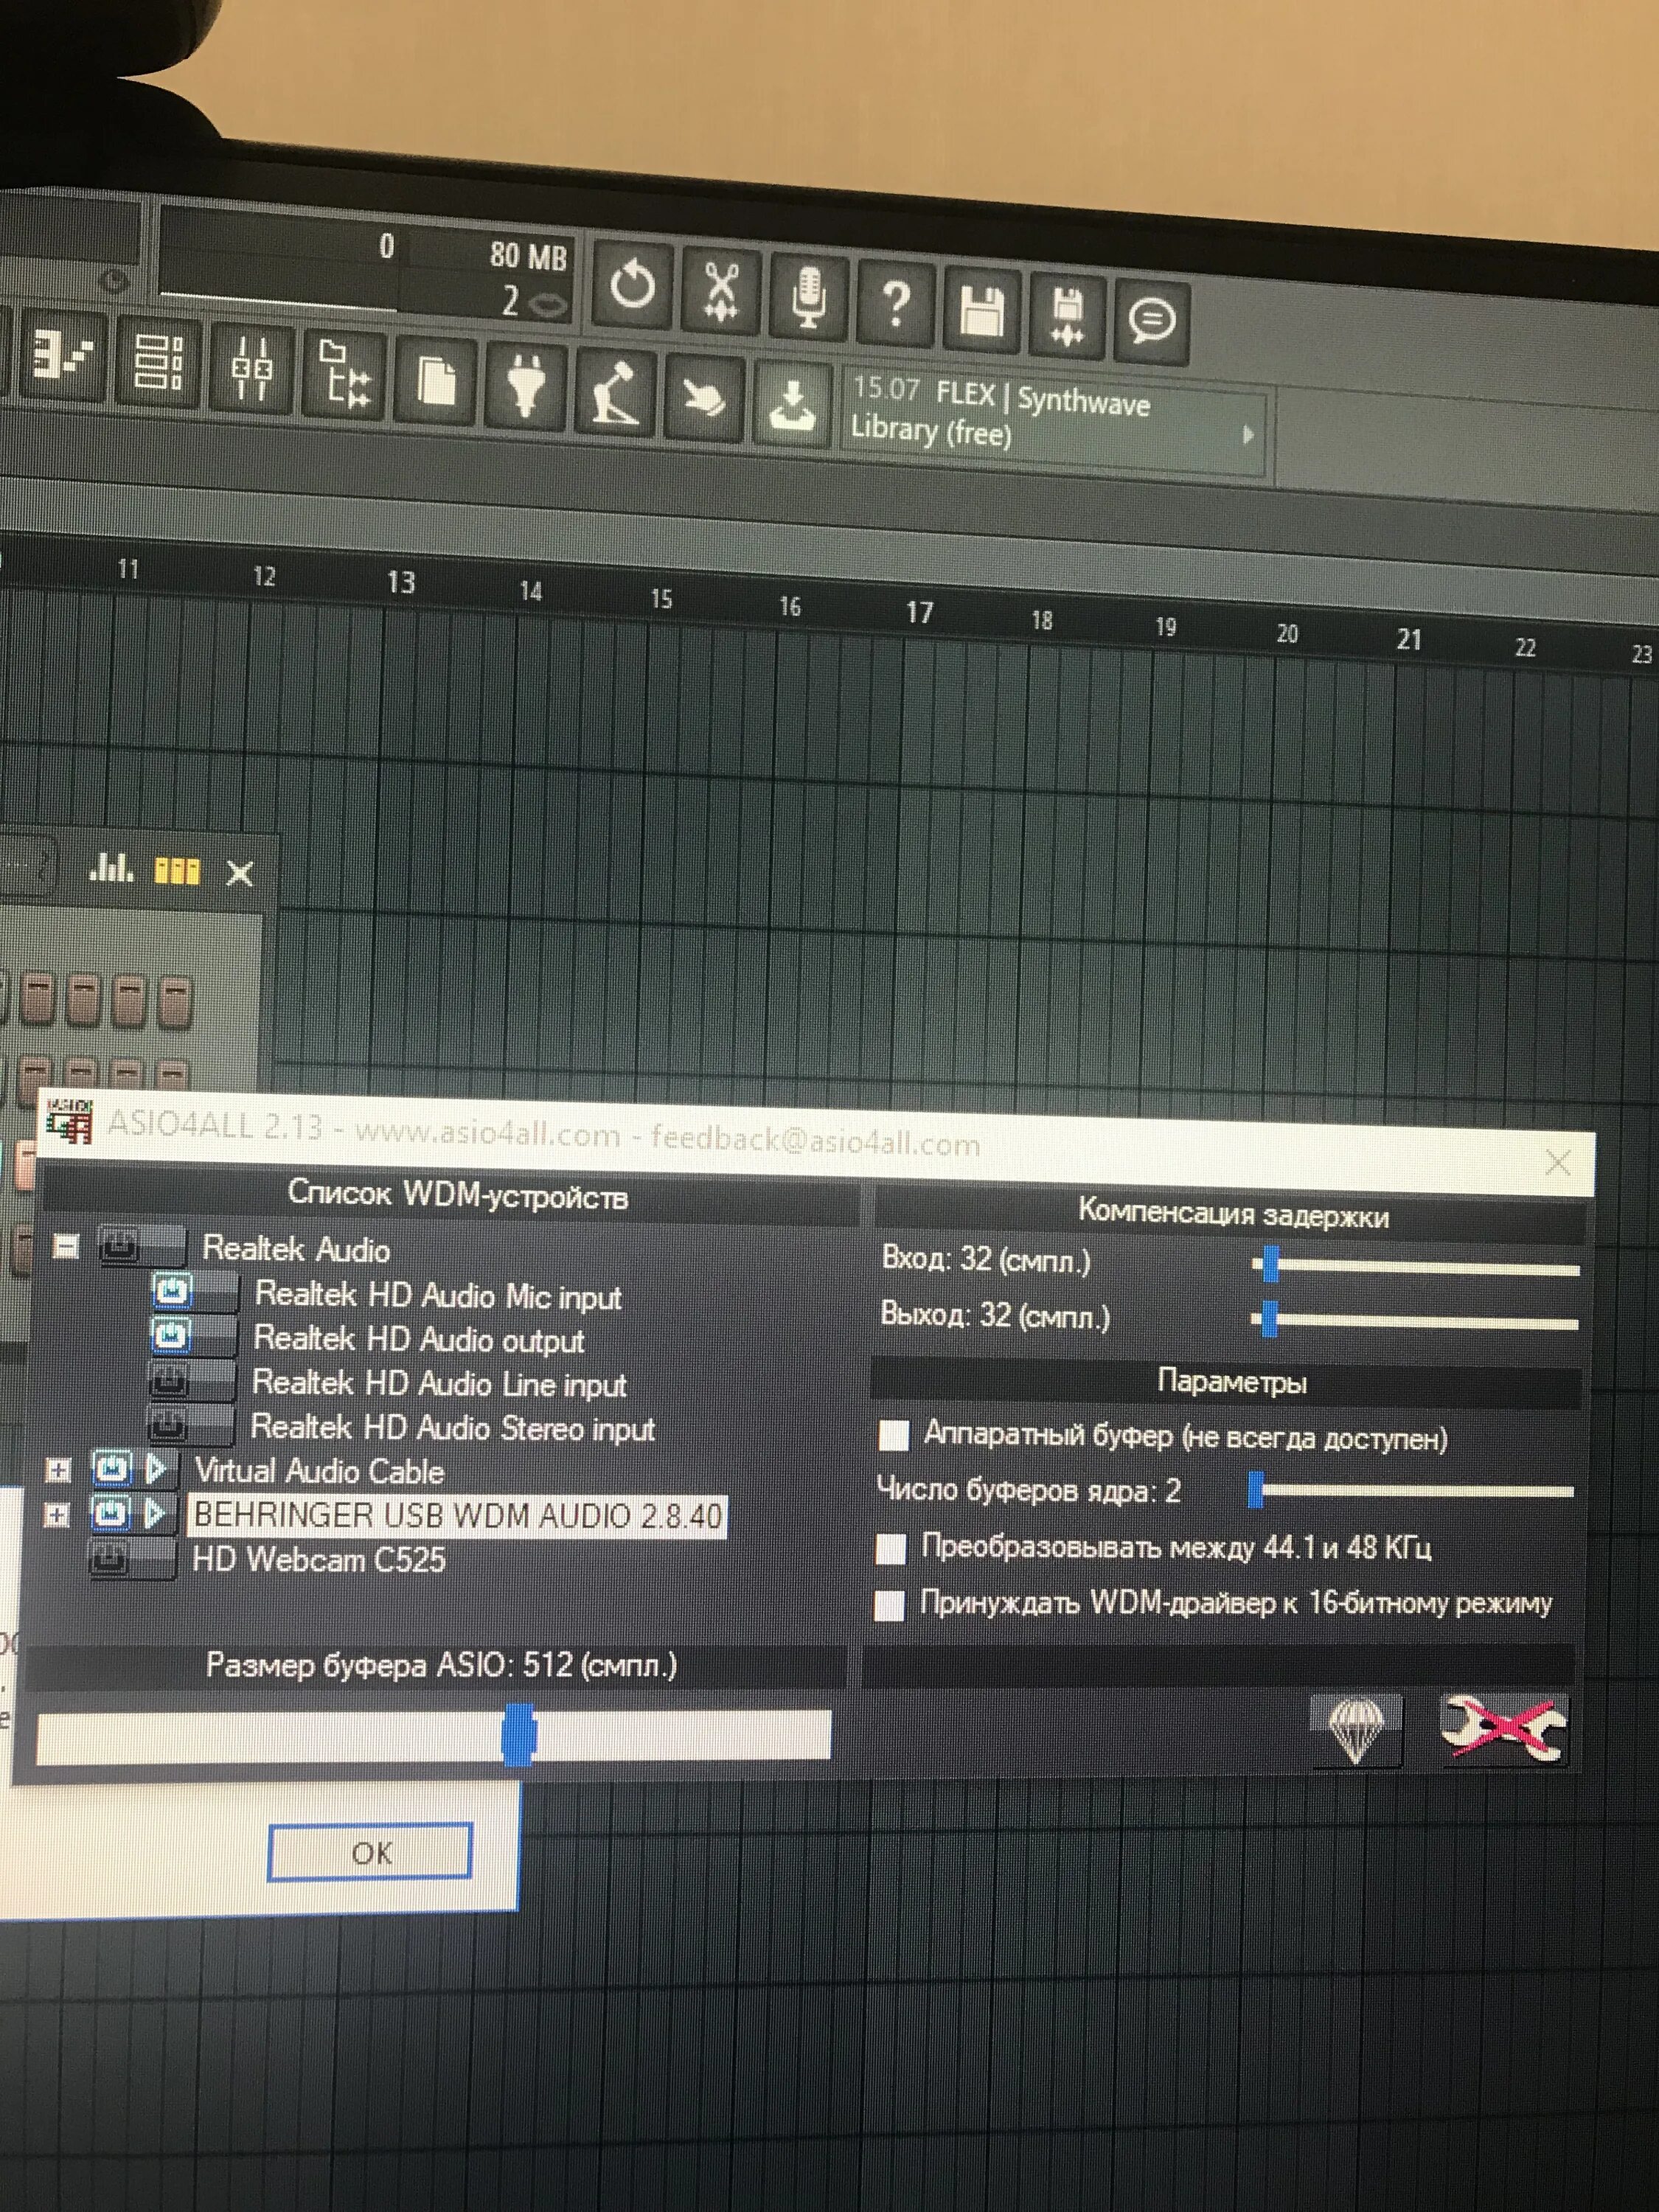The width and height of the screenshot is (1659, 2212).
Task: Select Realtek HD Audio output entry
Action: point(418,1339)
